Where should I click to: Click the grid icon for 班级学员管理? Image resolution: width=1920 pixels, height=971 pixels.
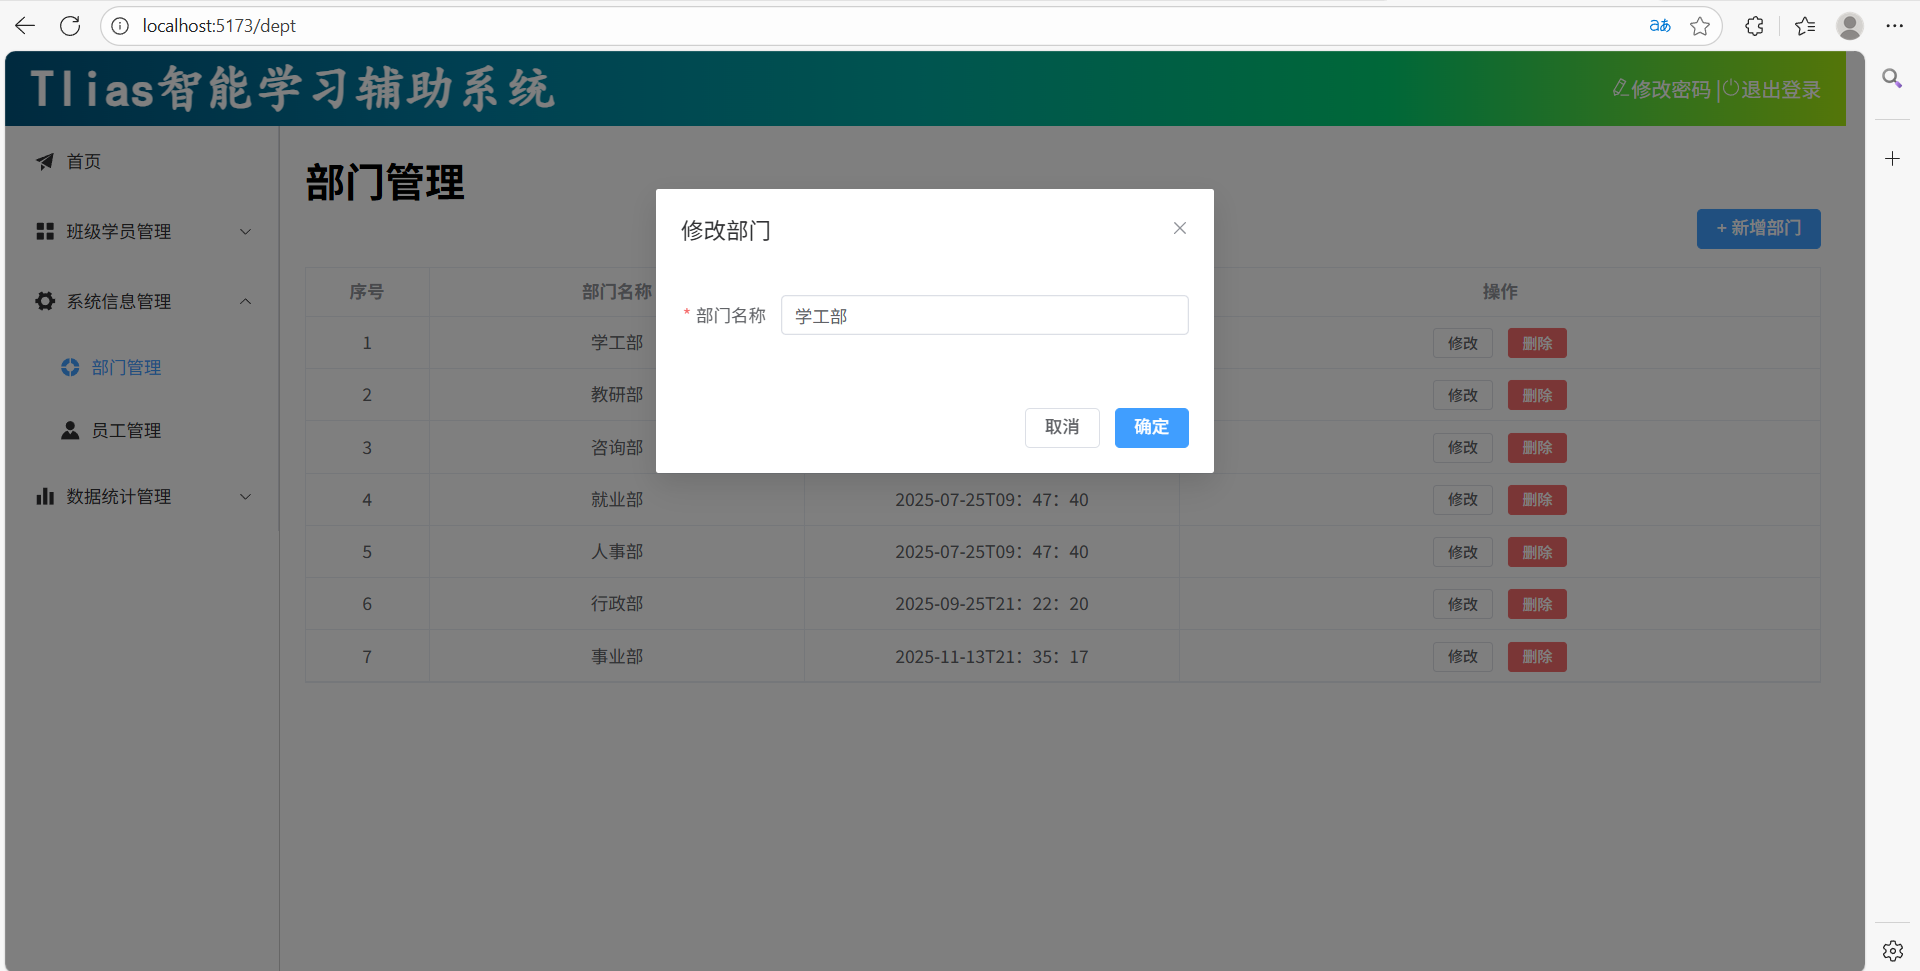(45, 231)
